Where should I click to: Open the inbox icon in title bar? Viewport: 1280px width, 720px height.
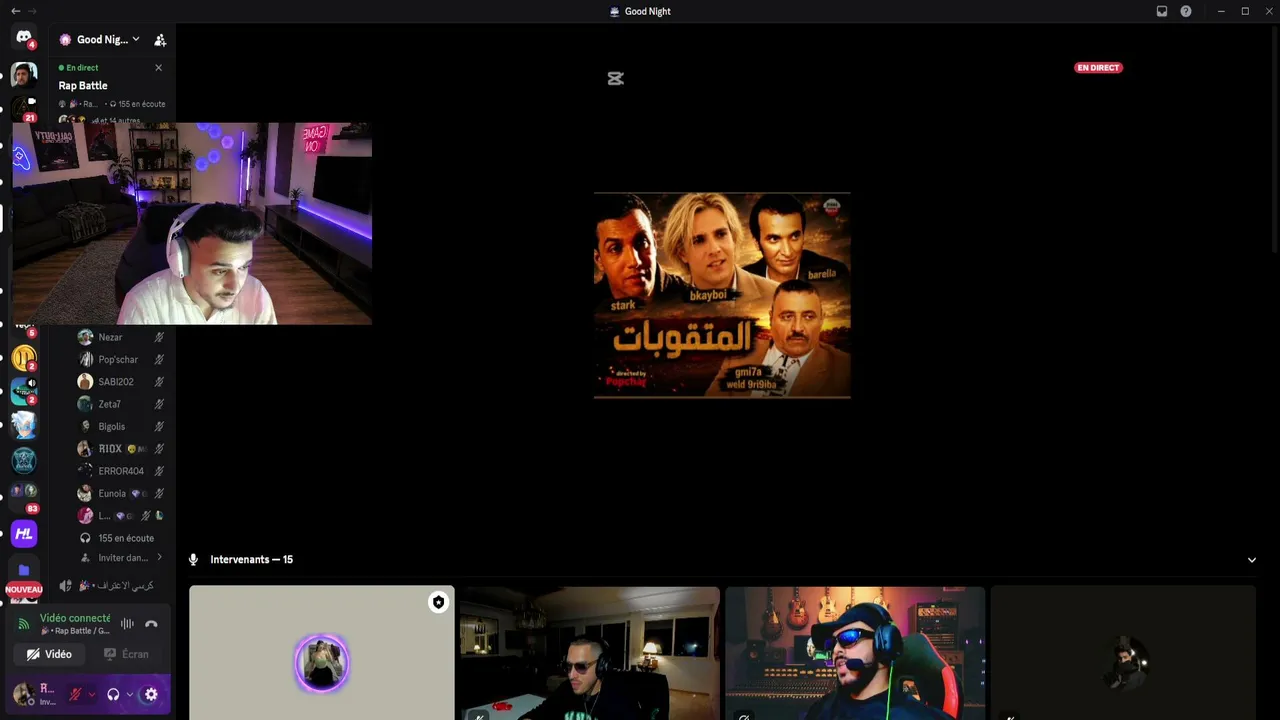pos(1162,11)
